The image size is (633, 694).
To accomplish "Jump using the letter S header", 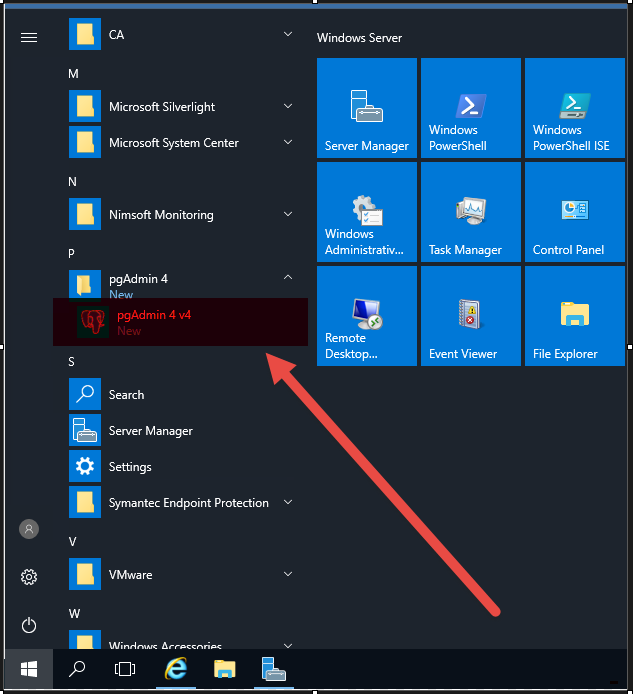I will click(x=71, y=362).
